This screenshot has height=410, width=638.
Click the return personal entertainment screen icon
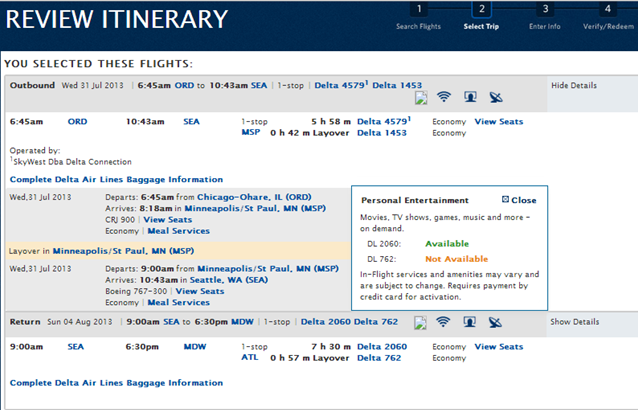[x=470, y=322]
